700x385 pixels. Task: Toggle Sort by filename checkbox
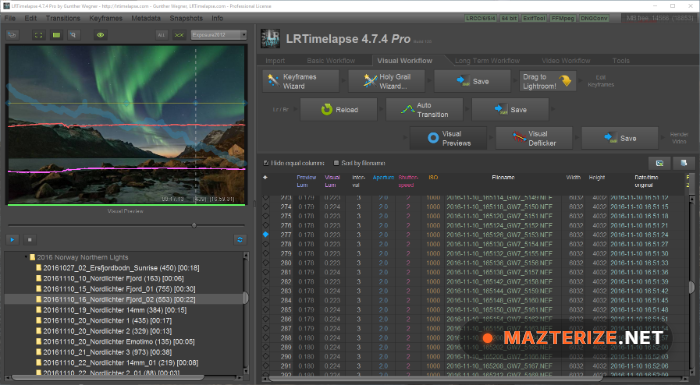(336, 163)
